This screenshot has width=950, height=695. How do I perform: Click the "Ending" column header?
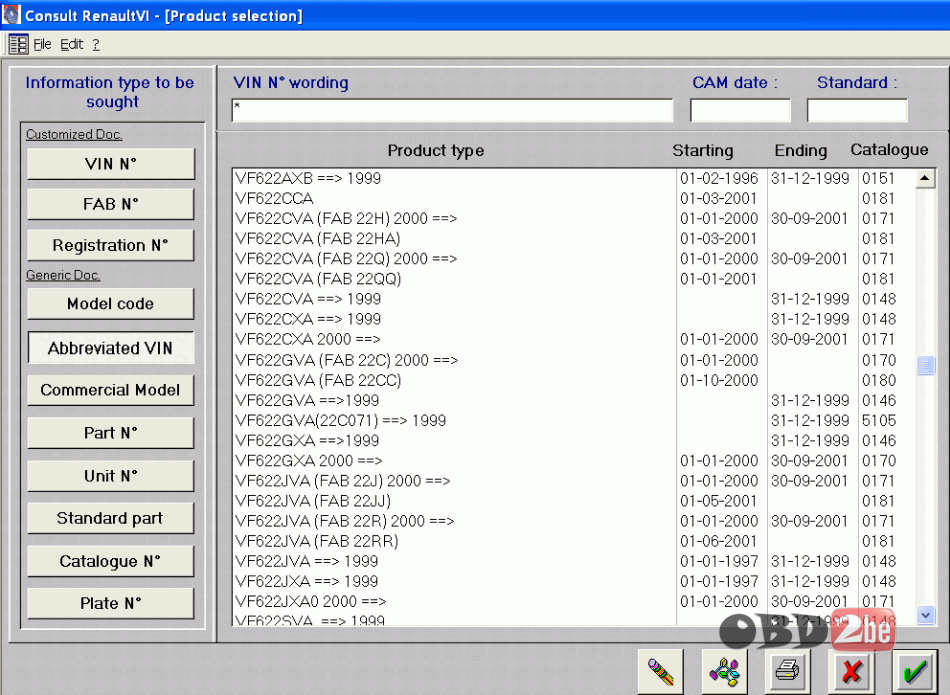800,150
